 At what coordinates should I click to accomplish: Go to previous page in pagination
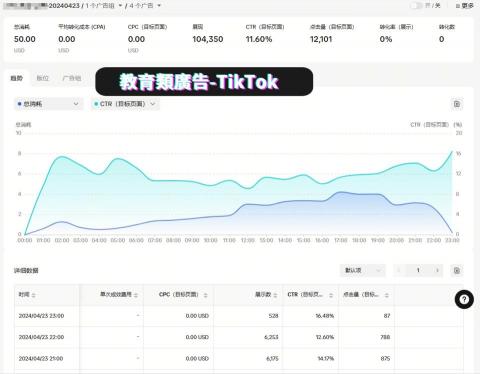click(399, 270)
